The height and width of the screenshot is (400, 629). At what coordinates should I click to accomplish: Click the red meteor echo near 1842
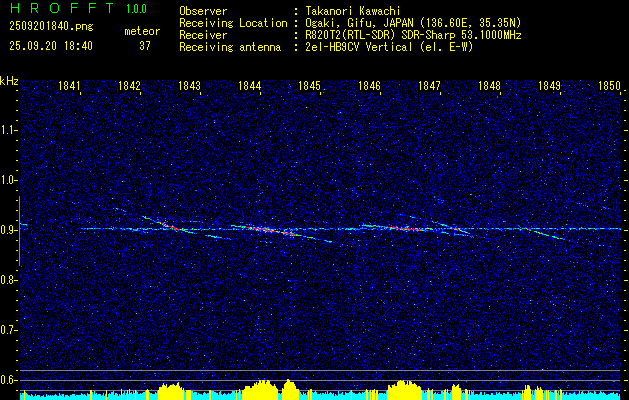point(168,225)
